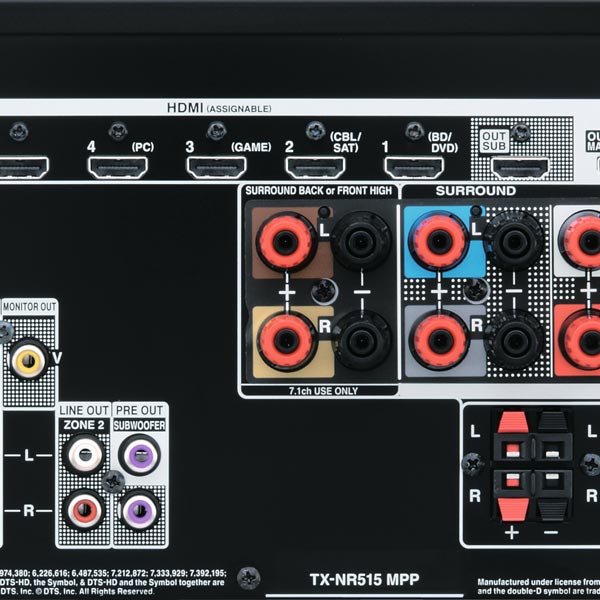Screen dimensions: 600x600
Task: Click the SURROUND BACK or FRONT HIGH label
Action: [x=318, y=191]
